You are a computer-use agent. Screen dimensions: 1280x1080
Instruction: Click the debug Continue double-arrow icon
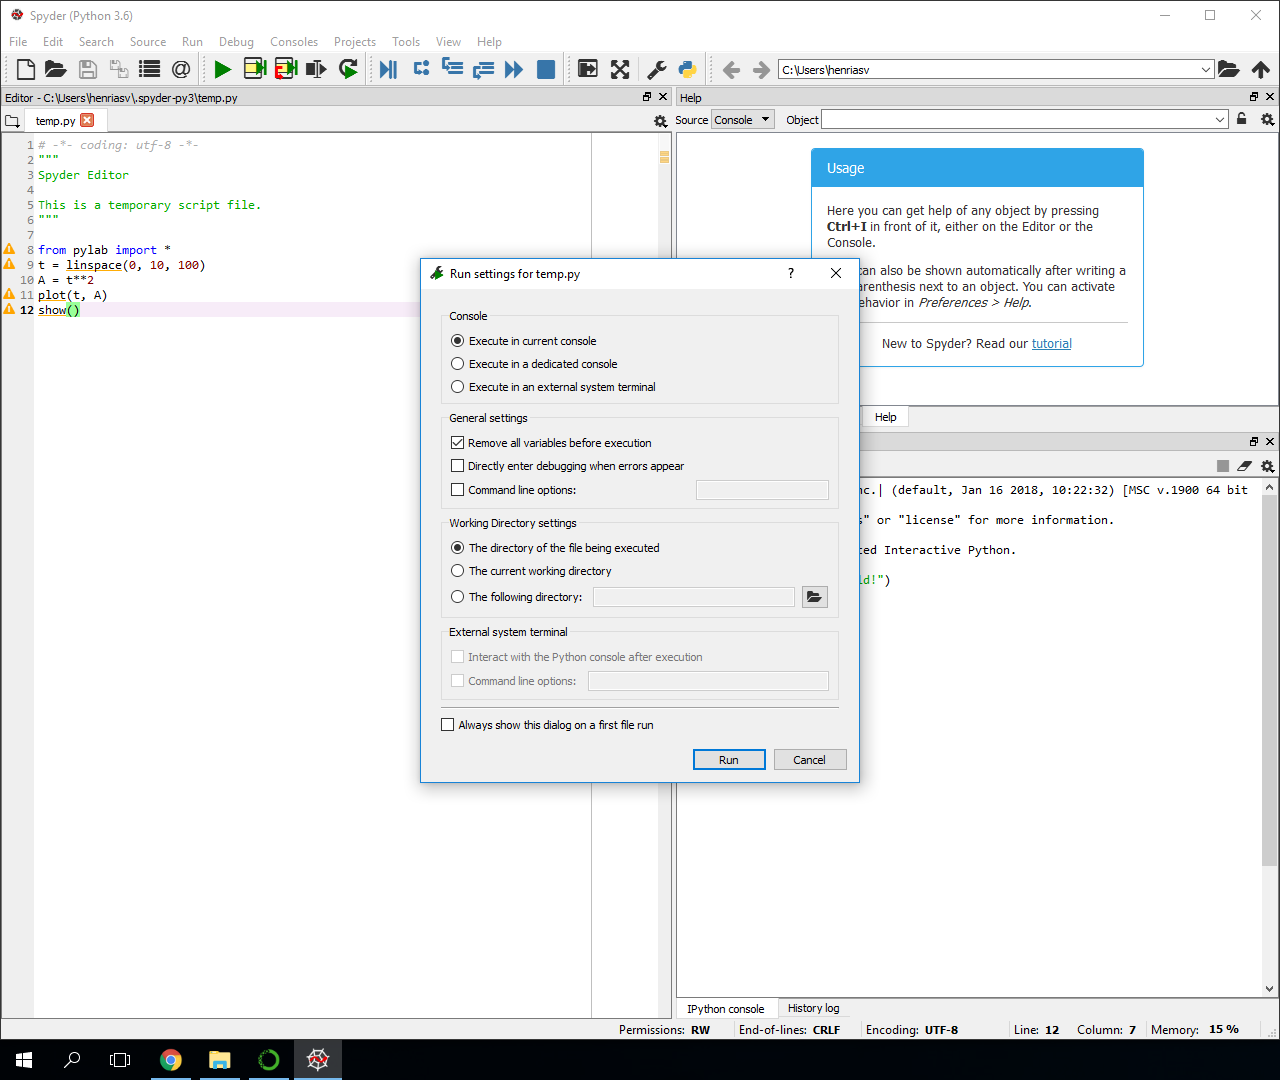514,69
